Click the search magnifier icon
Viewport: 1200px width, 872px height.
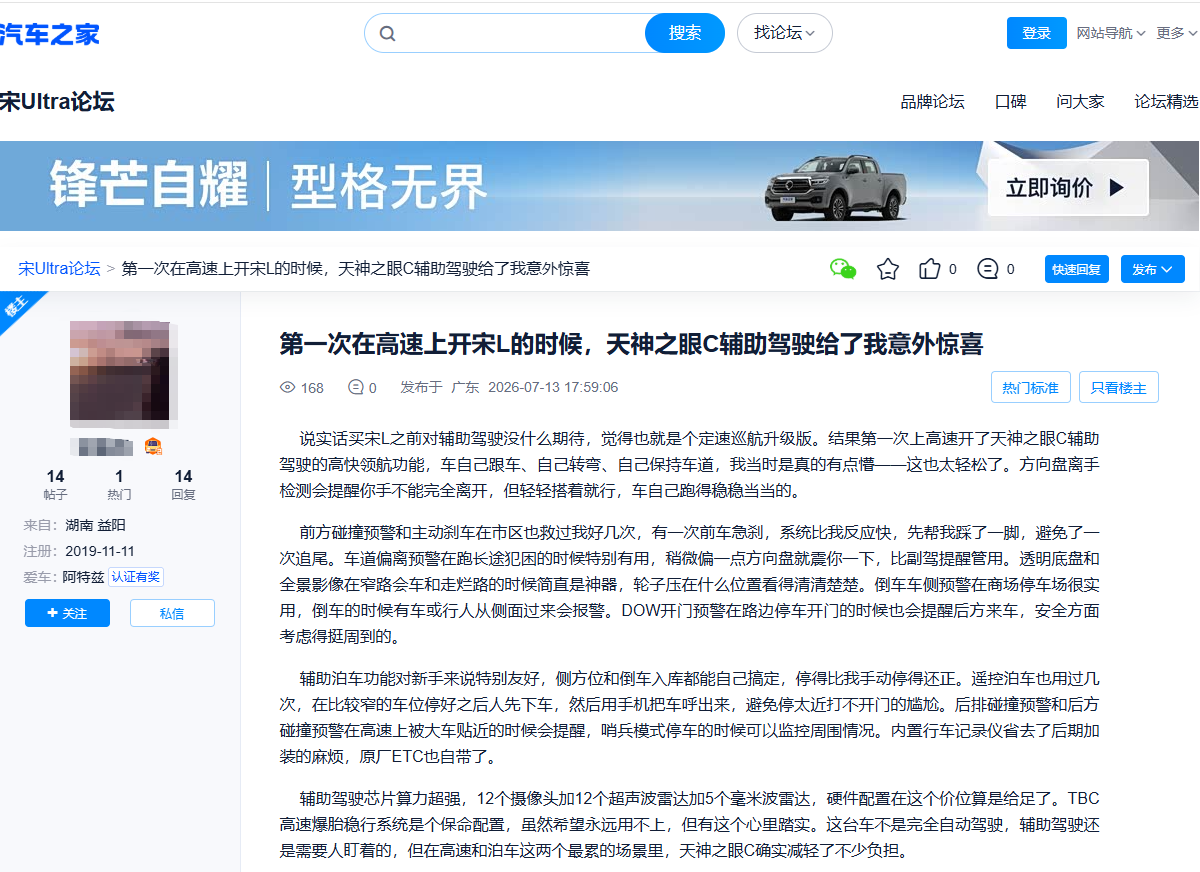[387, 33]
